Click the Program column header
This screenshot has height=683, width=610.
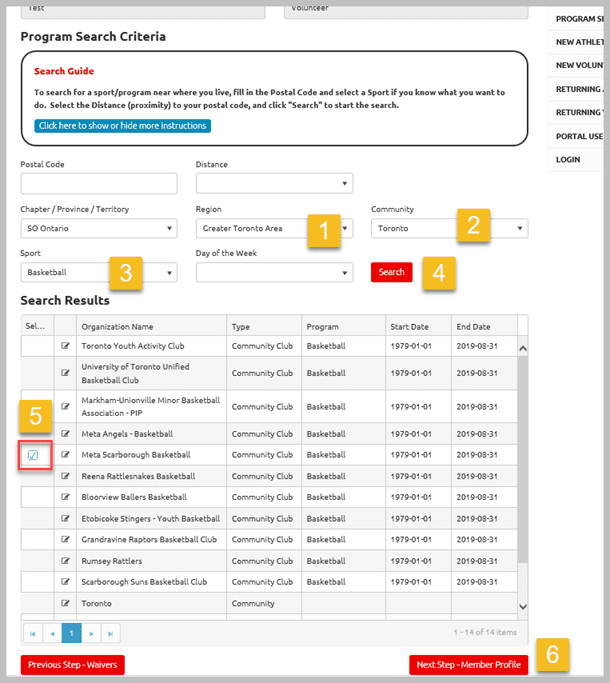[343, 326]
